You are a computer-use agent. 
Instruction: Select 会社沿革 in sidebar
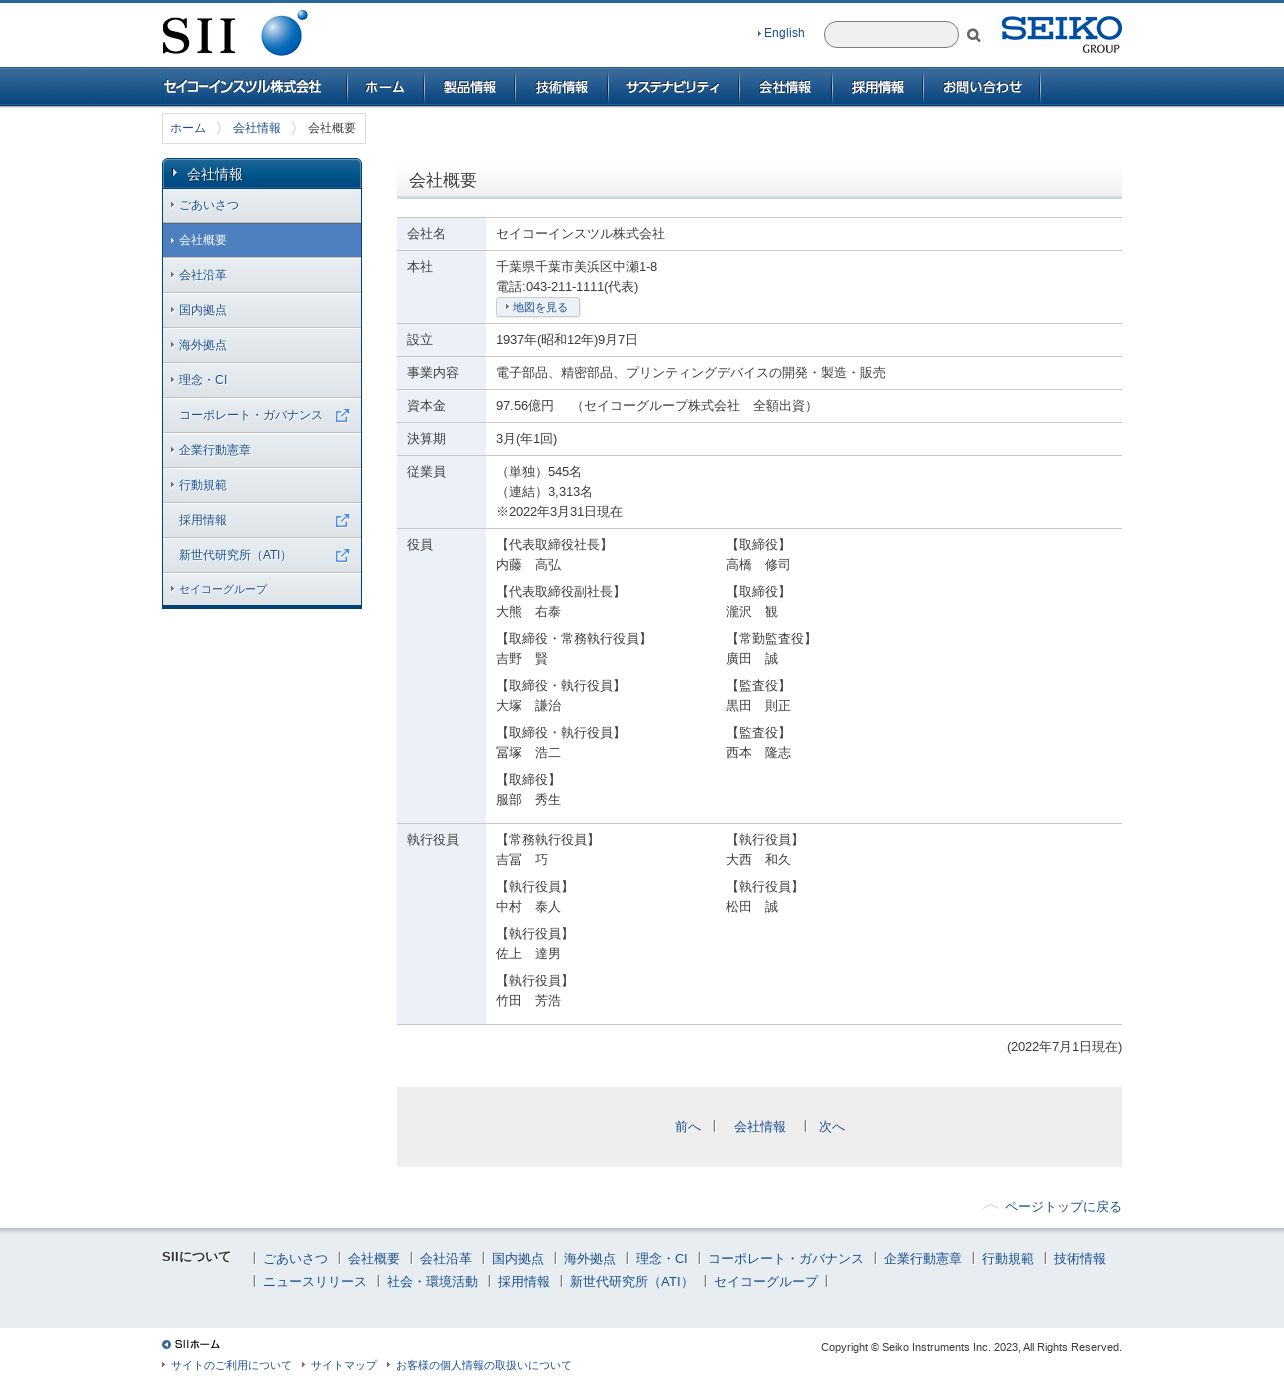tap(262, 275)
